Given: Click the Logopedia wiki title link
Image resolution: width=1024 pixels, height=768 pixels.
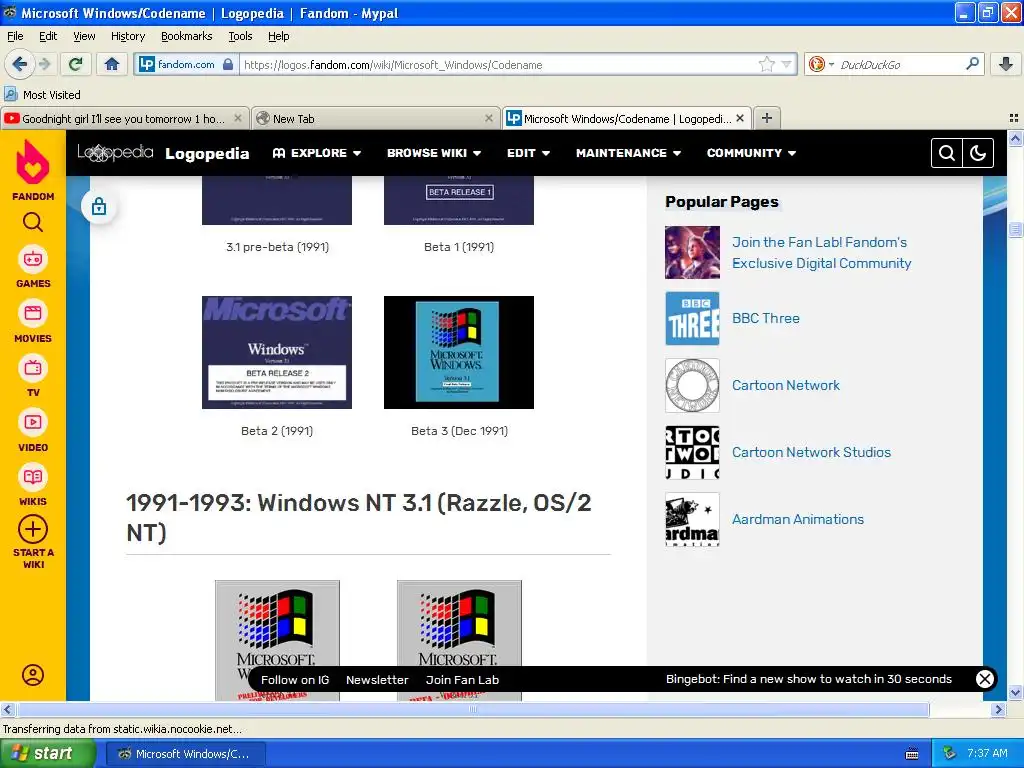Looking at the screenshot, I should tap(207, 153).
